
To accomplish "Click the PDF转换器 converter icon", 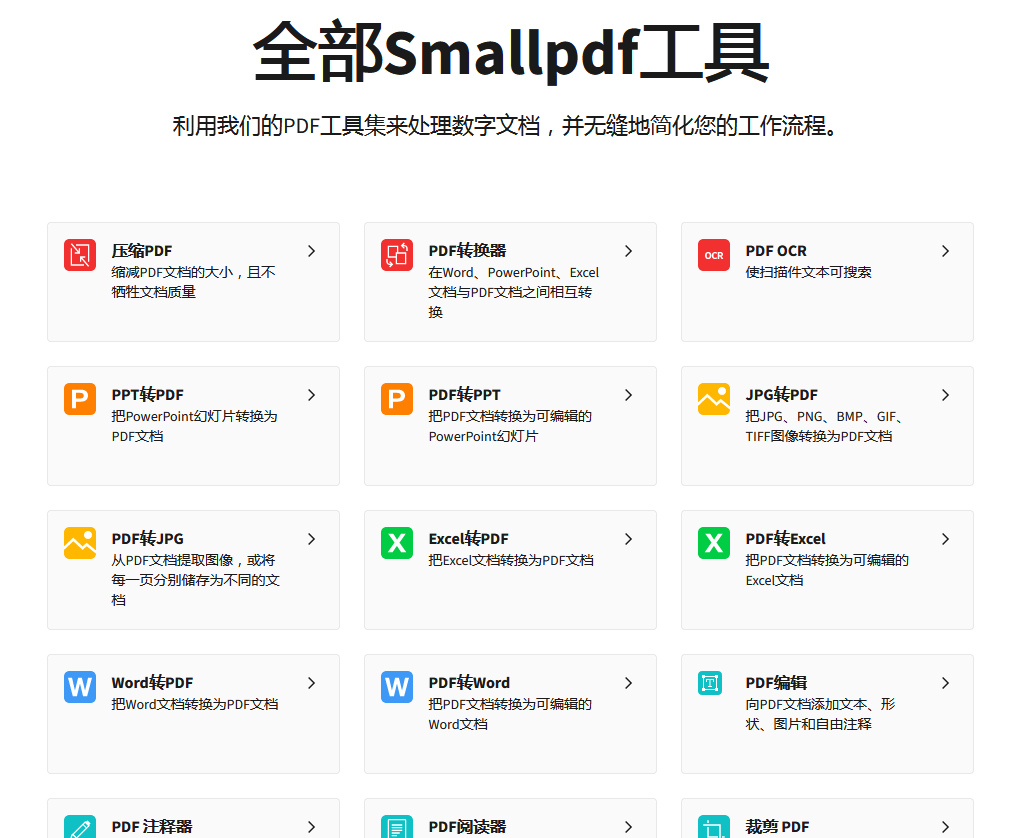I will click(x=397, y=255).
